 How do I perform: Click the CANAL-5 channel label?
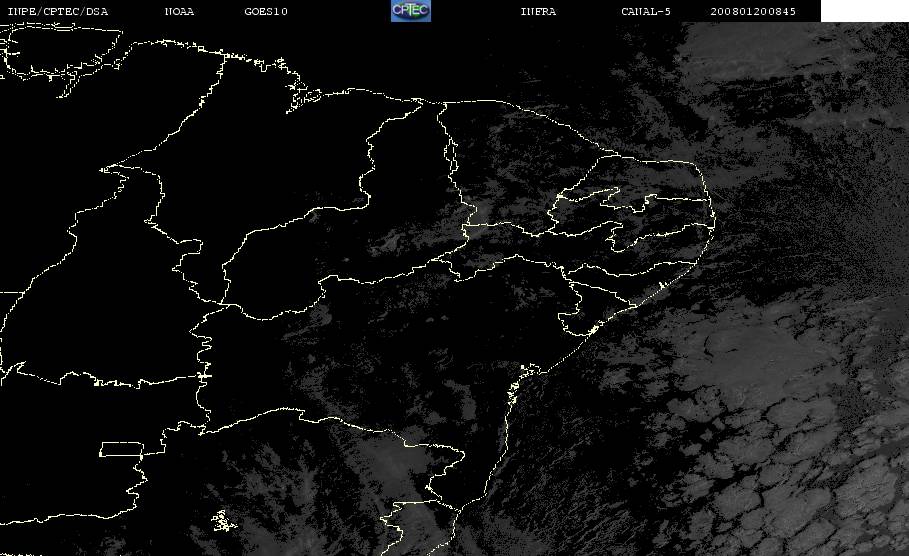(x=646, y=12)
